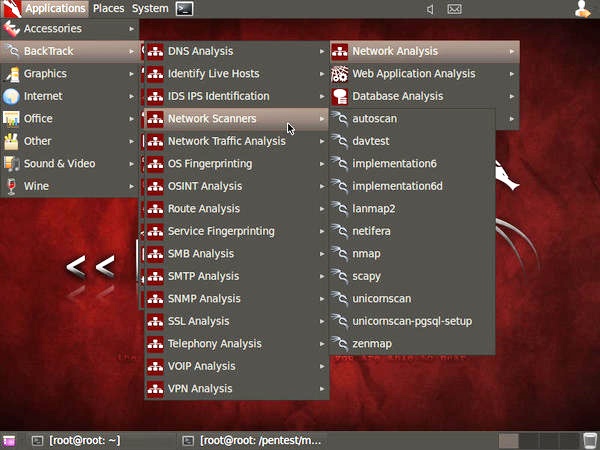Click the Office category icon
The image size is (600, 450).
[x=11, y=119]
